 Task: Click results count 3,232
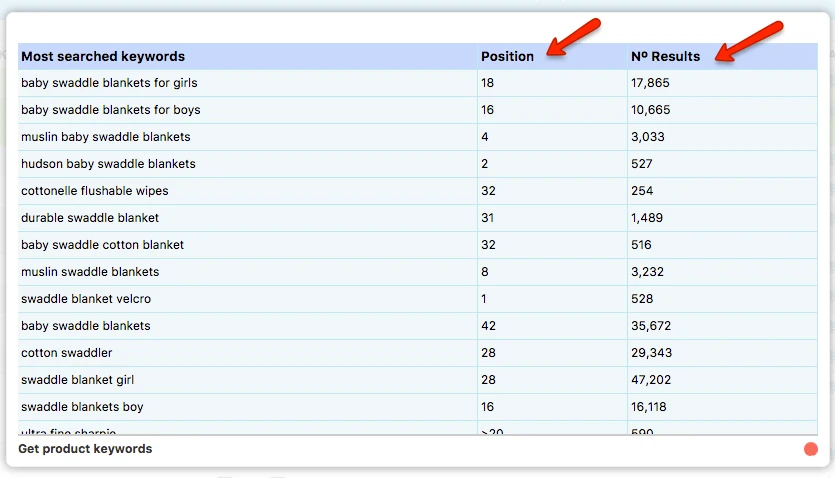coord(648,272)
